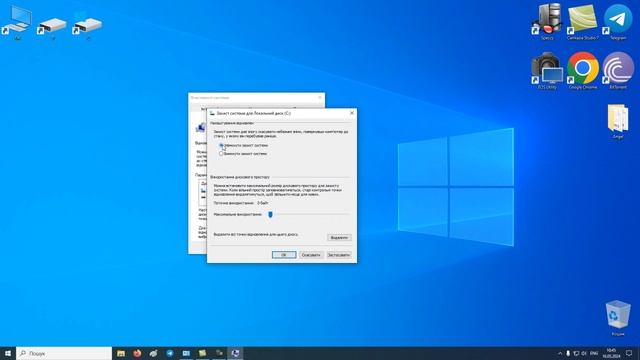Click the active System Properties taskbar button

pos(235,353)
